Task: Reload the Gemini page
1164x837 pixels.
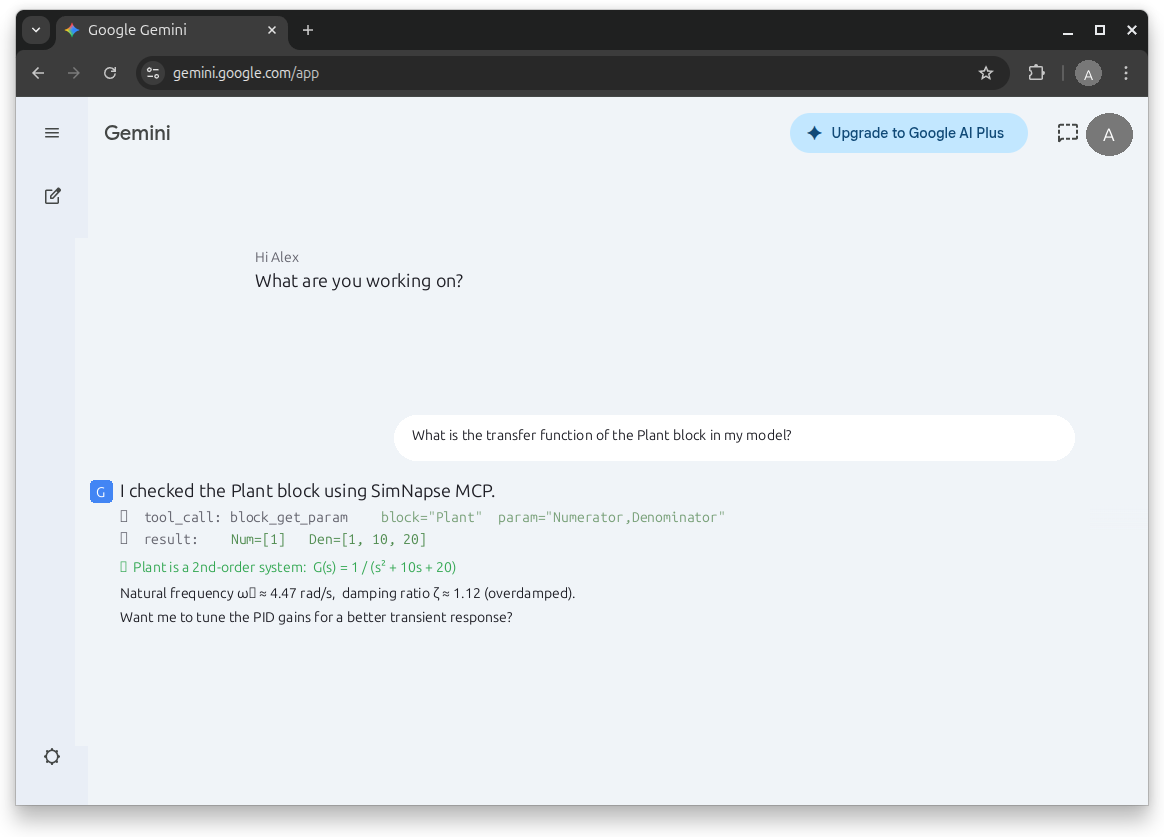Action: tap(110, 73)
